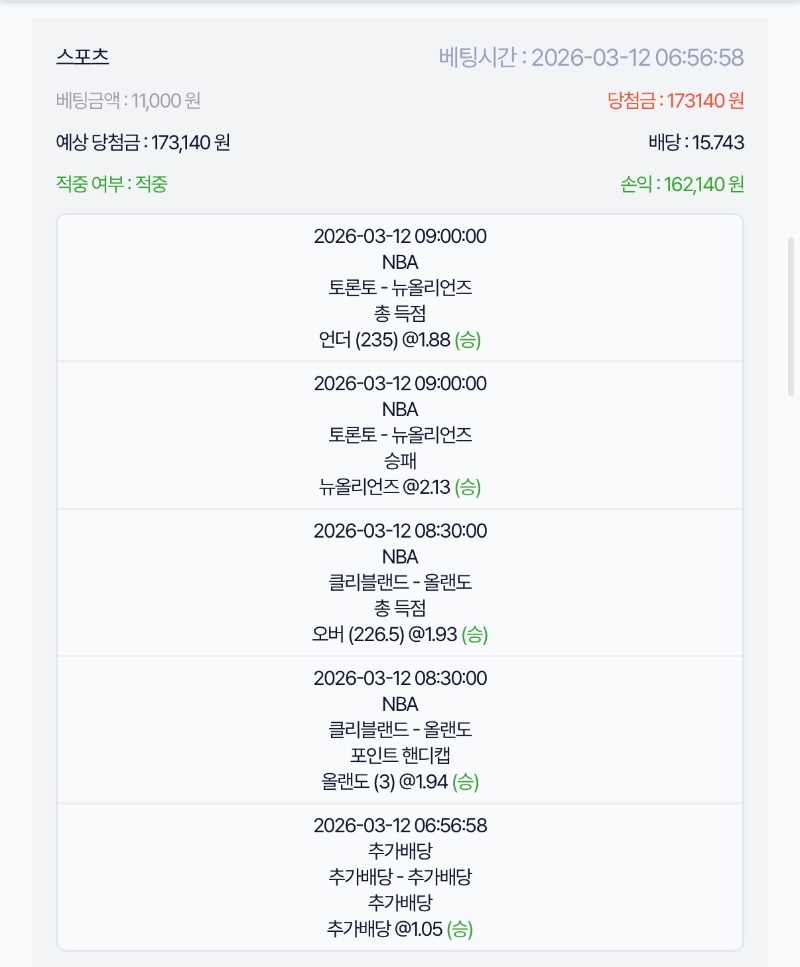Select the 올랜도 (3) @1.94 handicap row
This screenshot has height=967, width=800.
coord(399,781)
